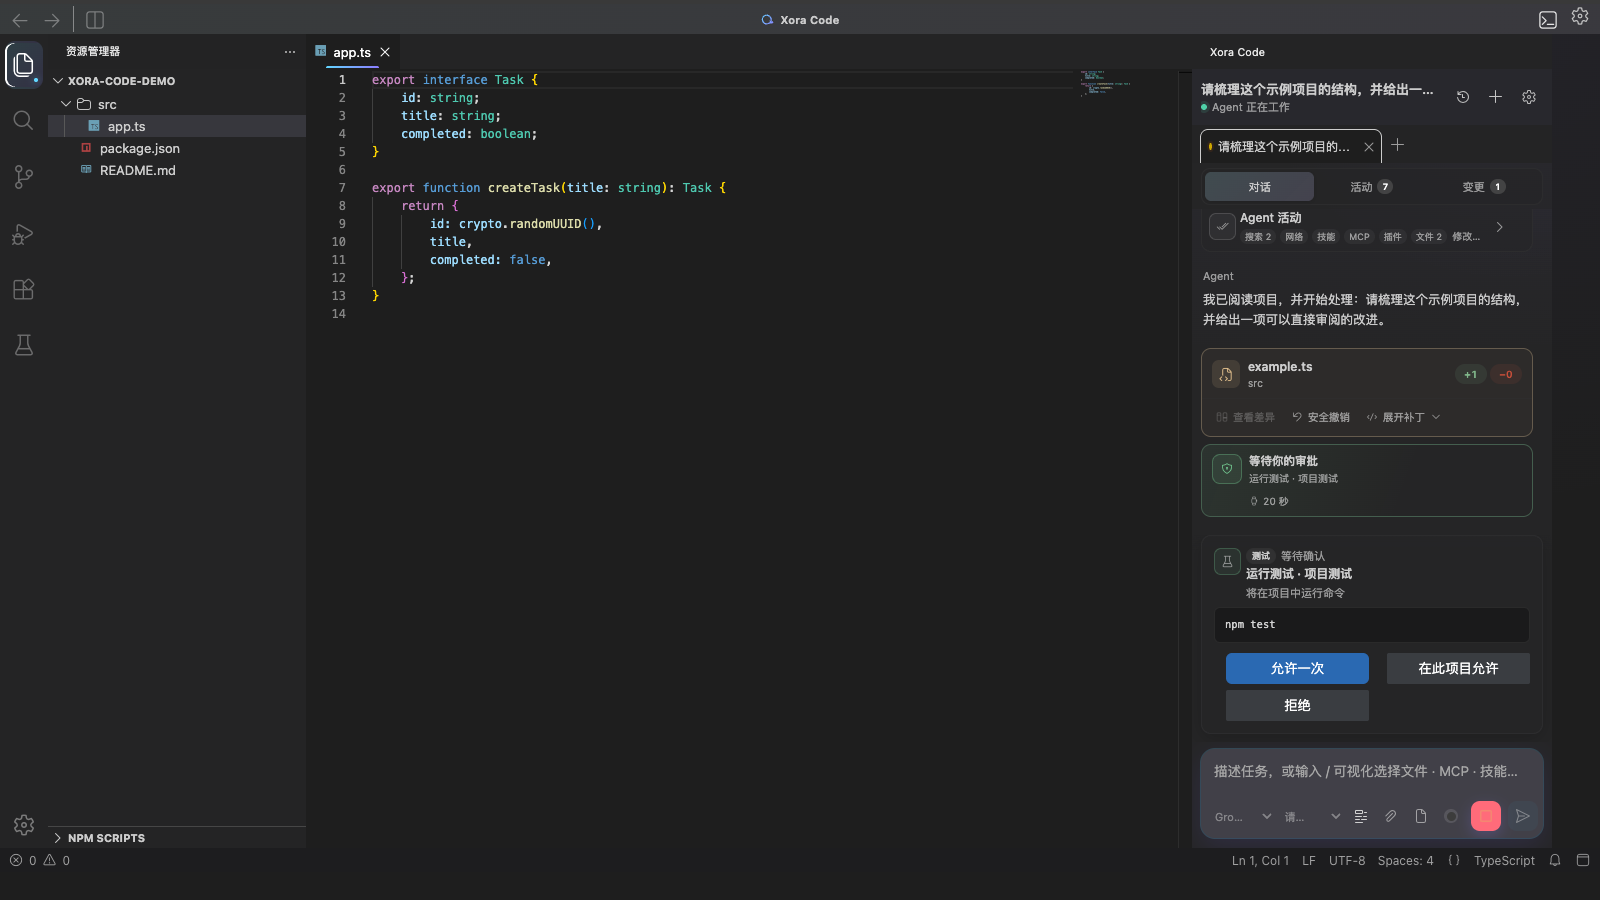1600x900 pixels.
Task: Show errors and warnings in status bar
Action: coord(40,860)
